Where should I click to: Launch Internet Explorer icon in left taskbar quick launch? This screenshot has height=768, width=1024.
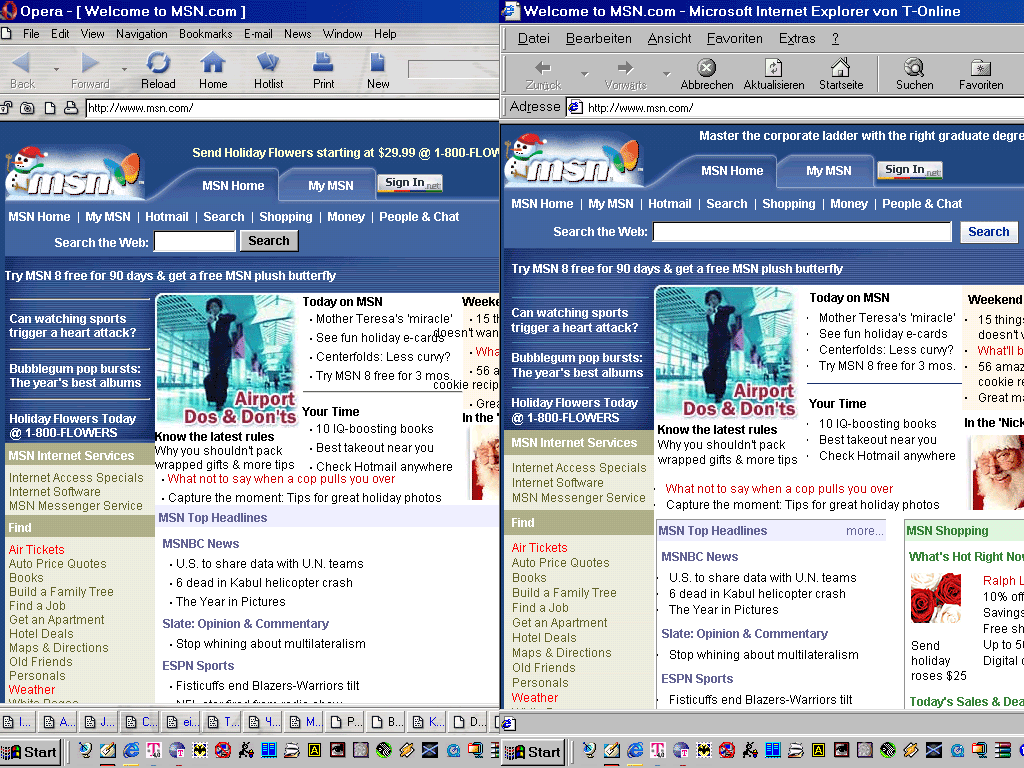tap(131, 750)
